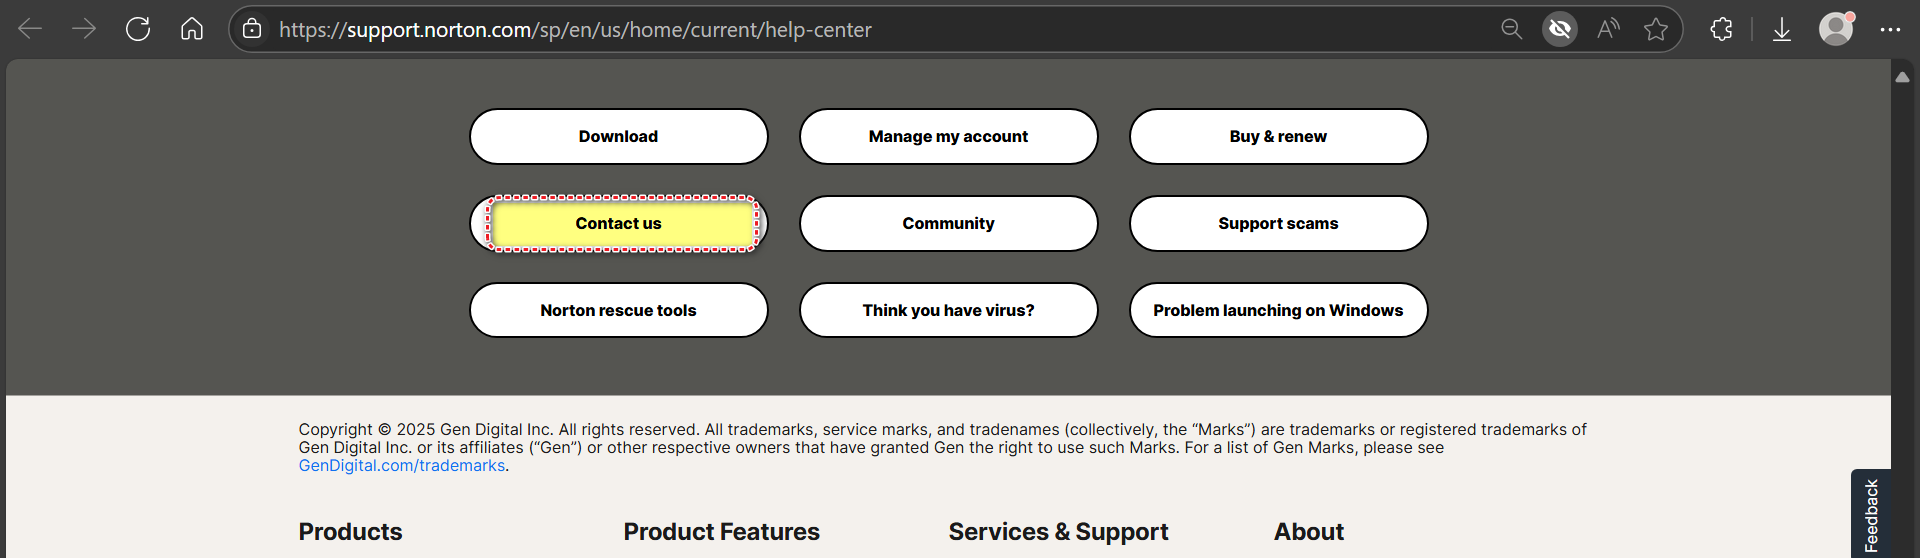
Task: Click the browser Back arrow
Action: tap(30, 29)
